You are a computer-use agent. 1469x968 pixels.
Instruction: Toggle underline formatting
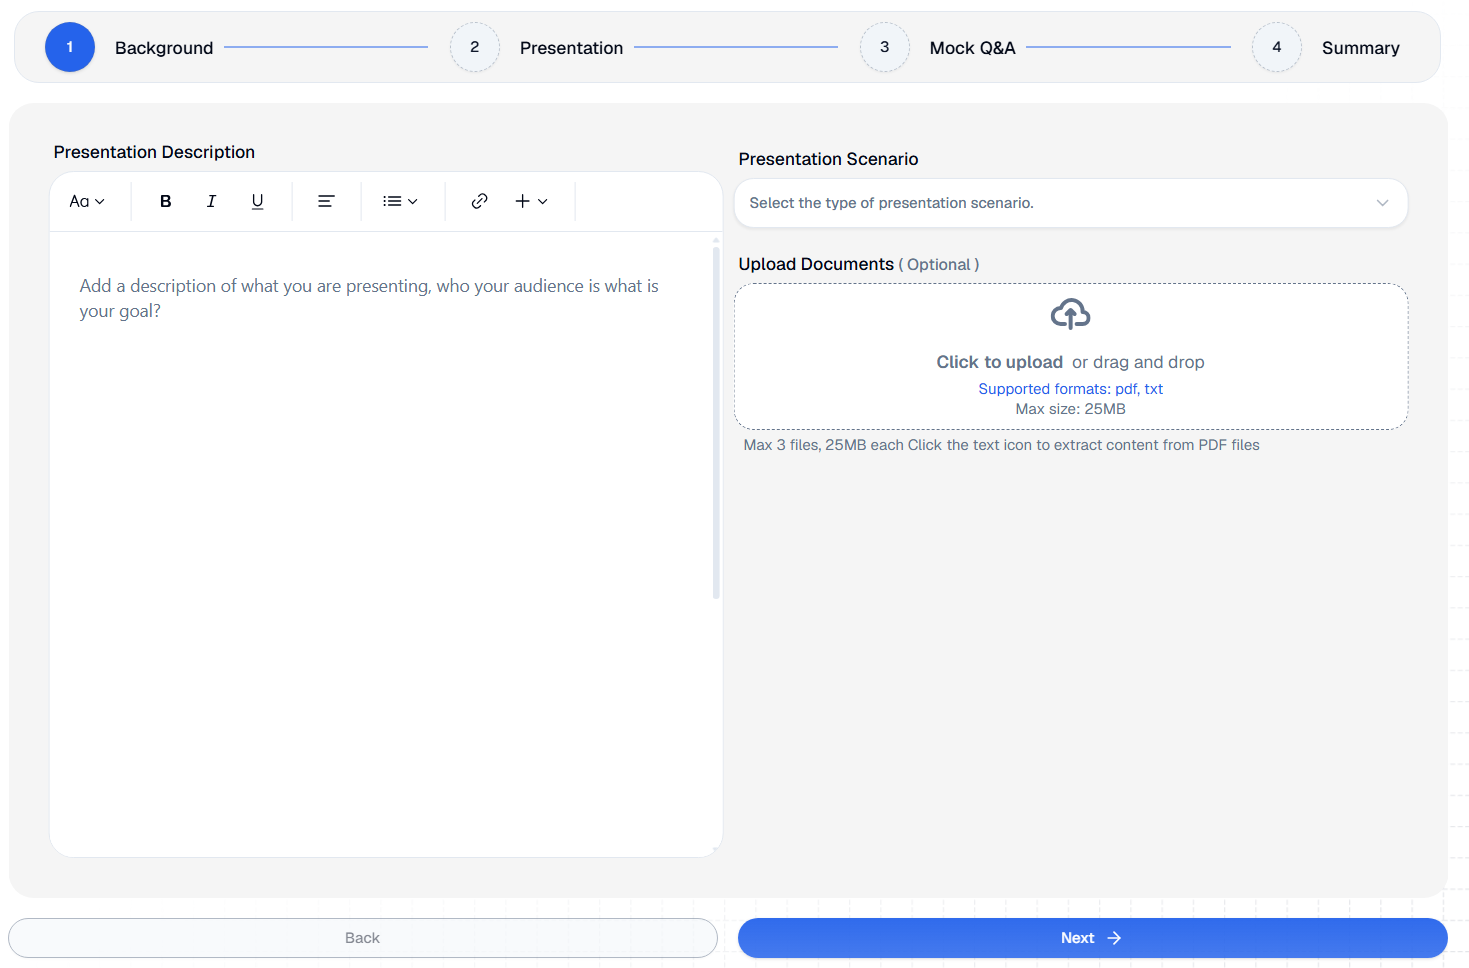pyautogui.click(x=257, y=201)
